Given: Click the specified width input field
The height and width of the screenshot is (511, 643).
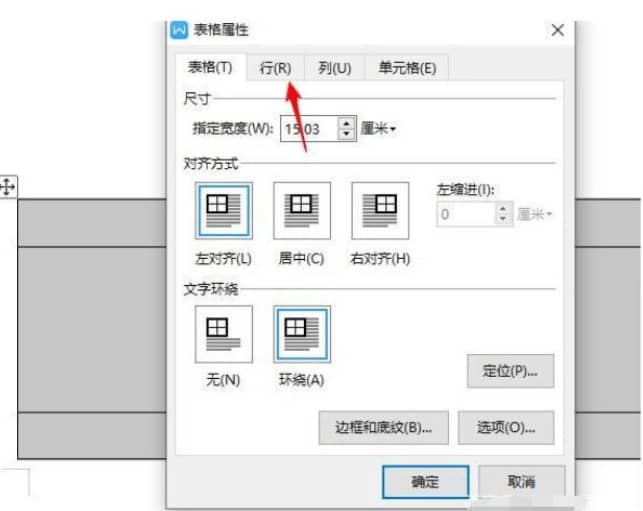Looking at the screenshot, I should (310, 129).
